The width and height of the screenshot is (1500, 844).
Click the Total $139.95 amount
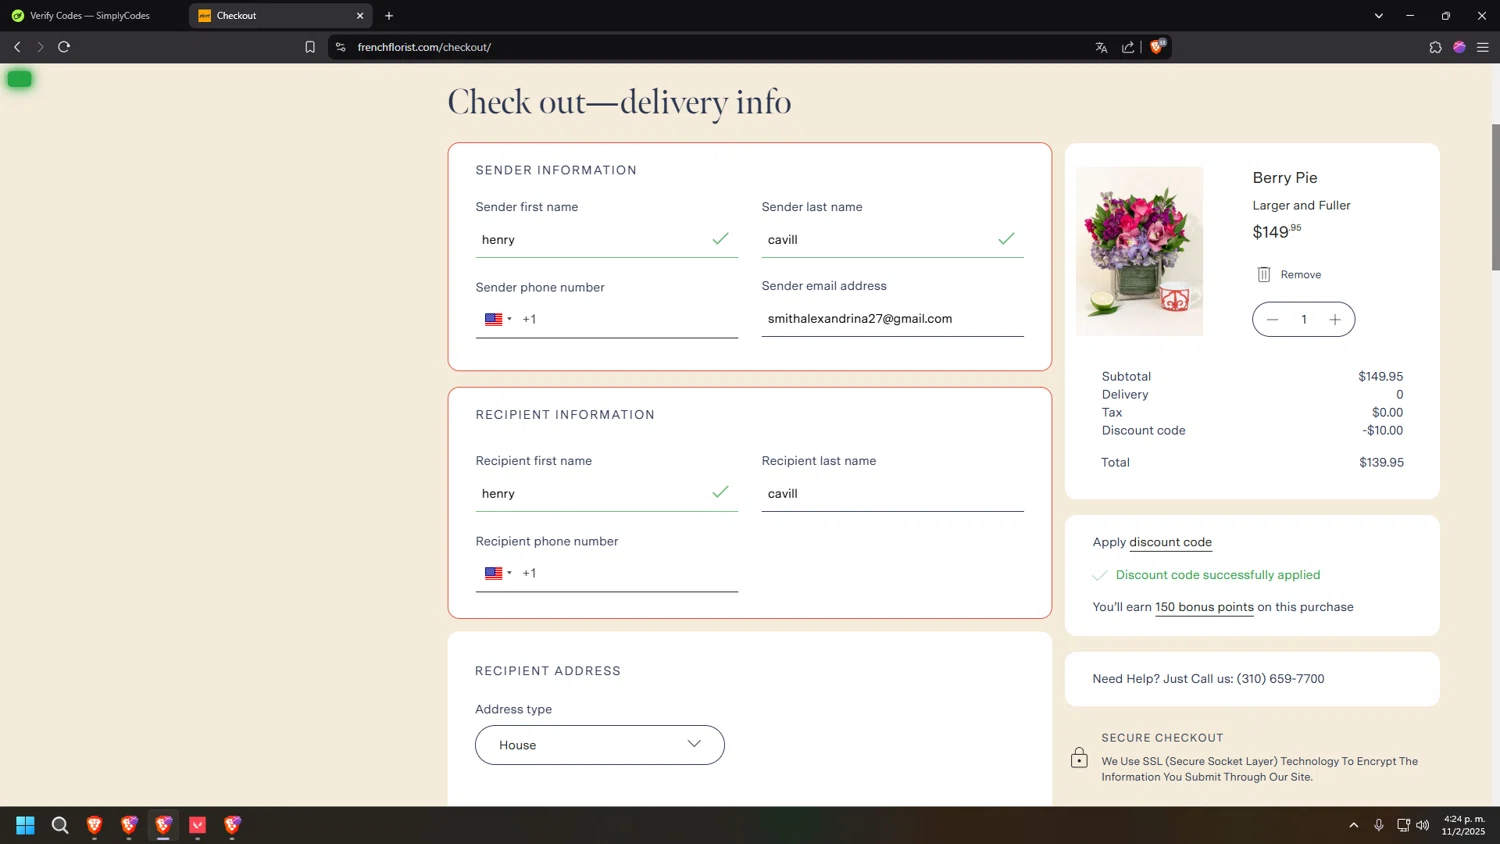pos(1381,463)
